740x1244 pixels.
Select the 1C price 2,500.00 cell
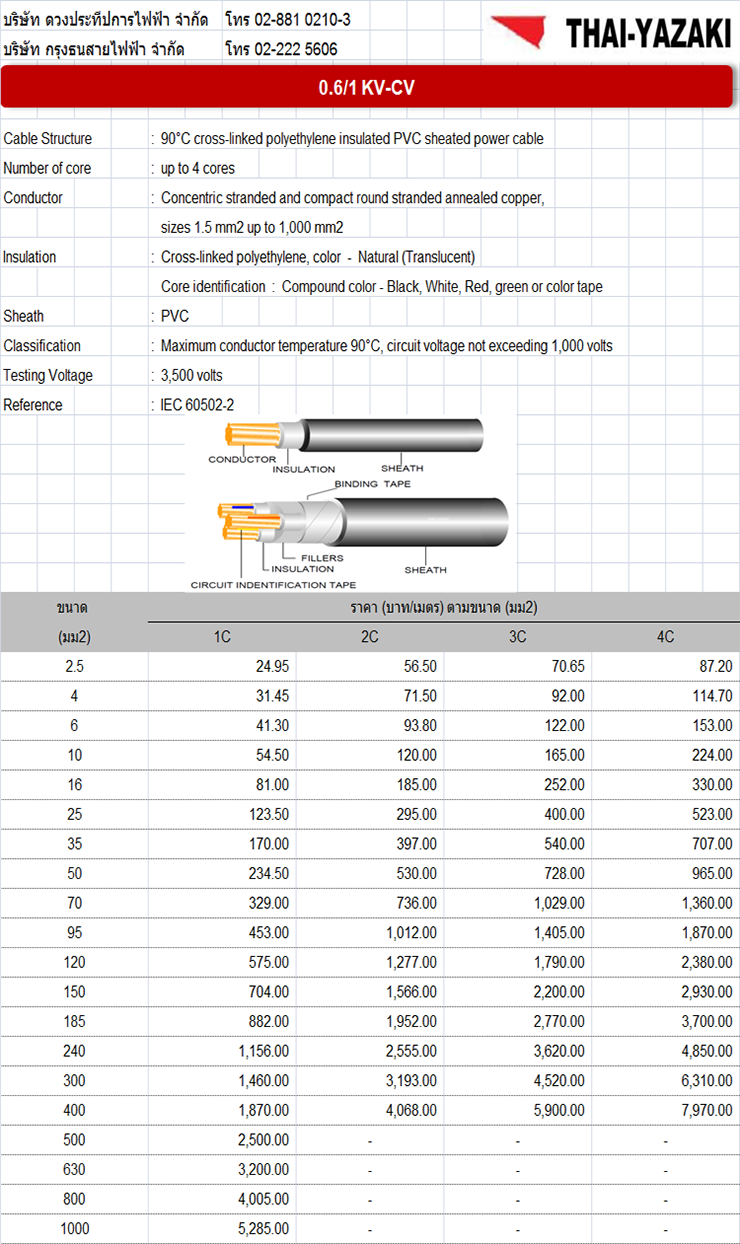pos(222,1140)
